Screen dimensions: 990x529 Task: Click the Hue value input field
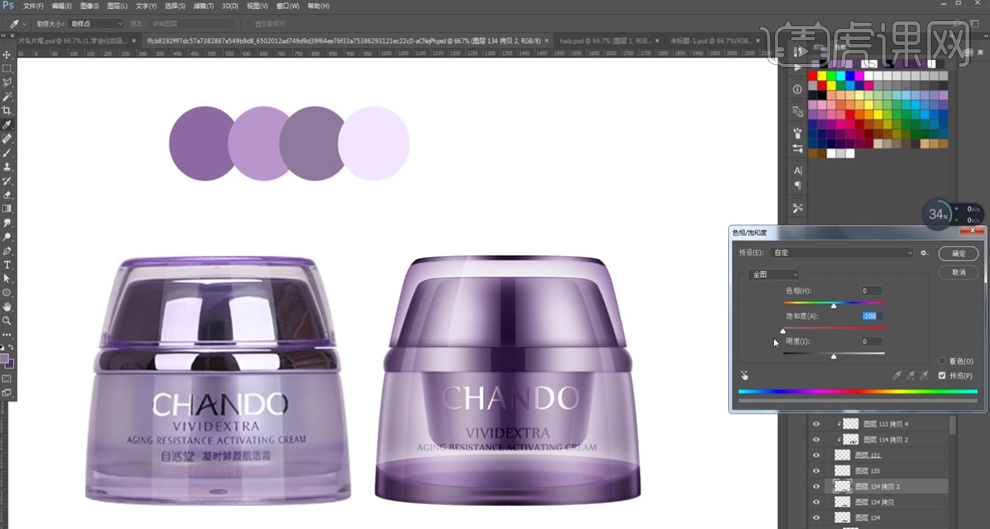point(872,291)
